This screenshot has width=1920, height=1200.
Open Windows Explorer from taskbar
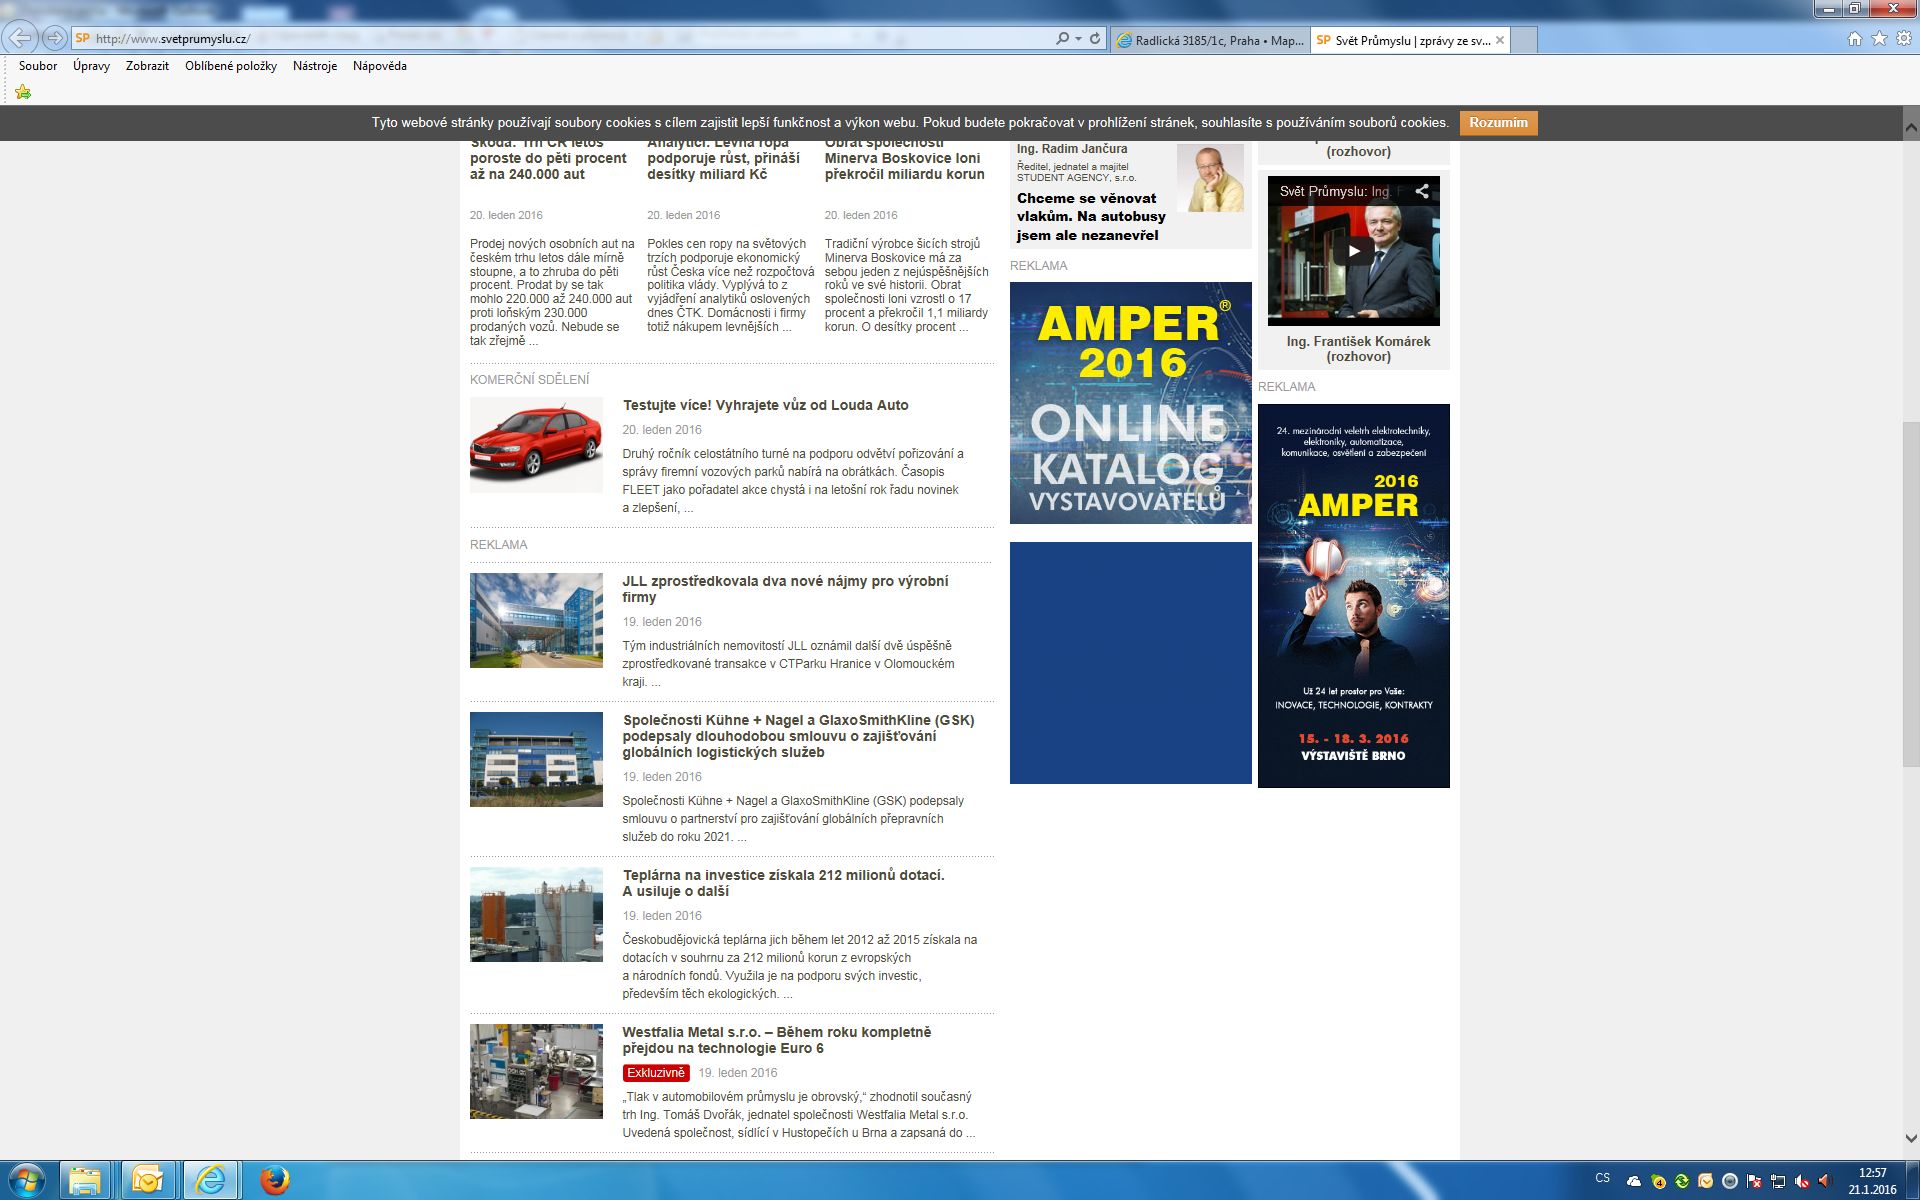coord(86,1181)
